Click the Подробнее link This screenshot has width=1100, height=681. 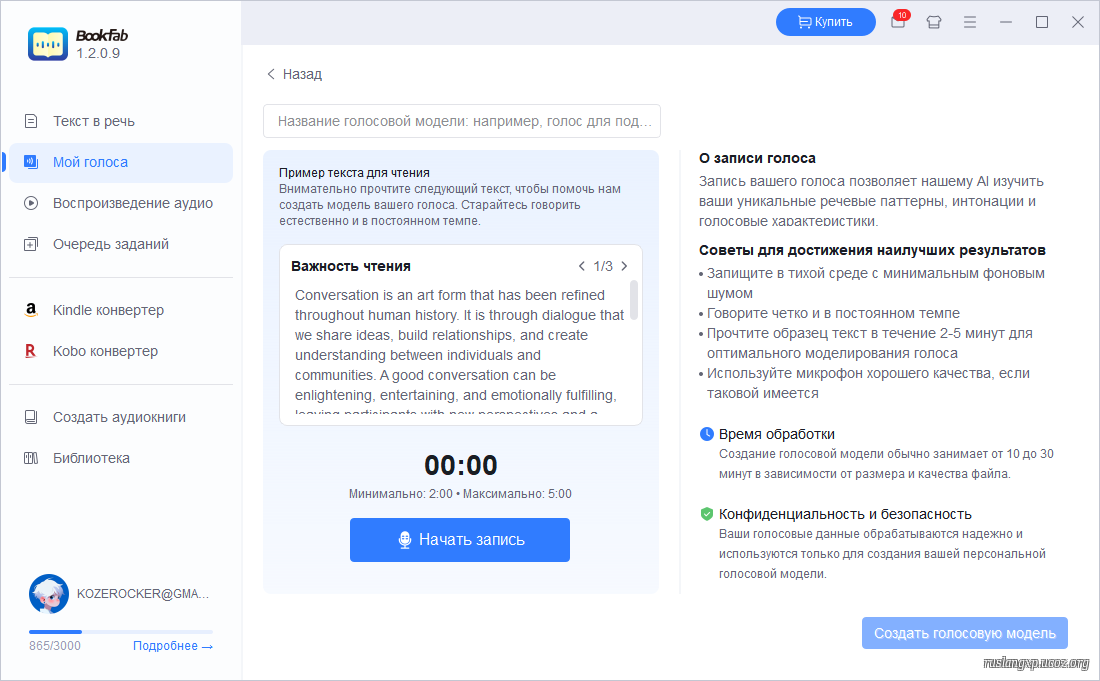pyautogui.click(x=172, y=646)
